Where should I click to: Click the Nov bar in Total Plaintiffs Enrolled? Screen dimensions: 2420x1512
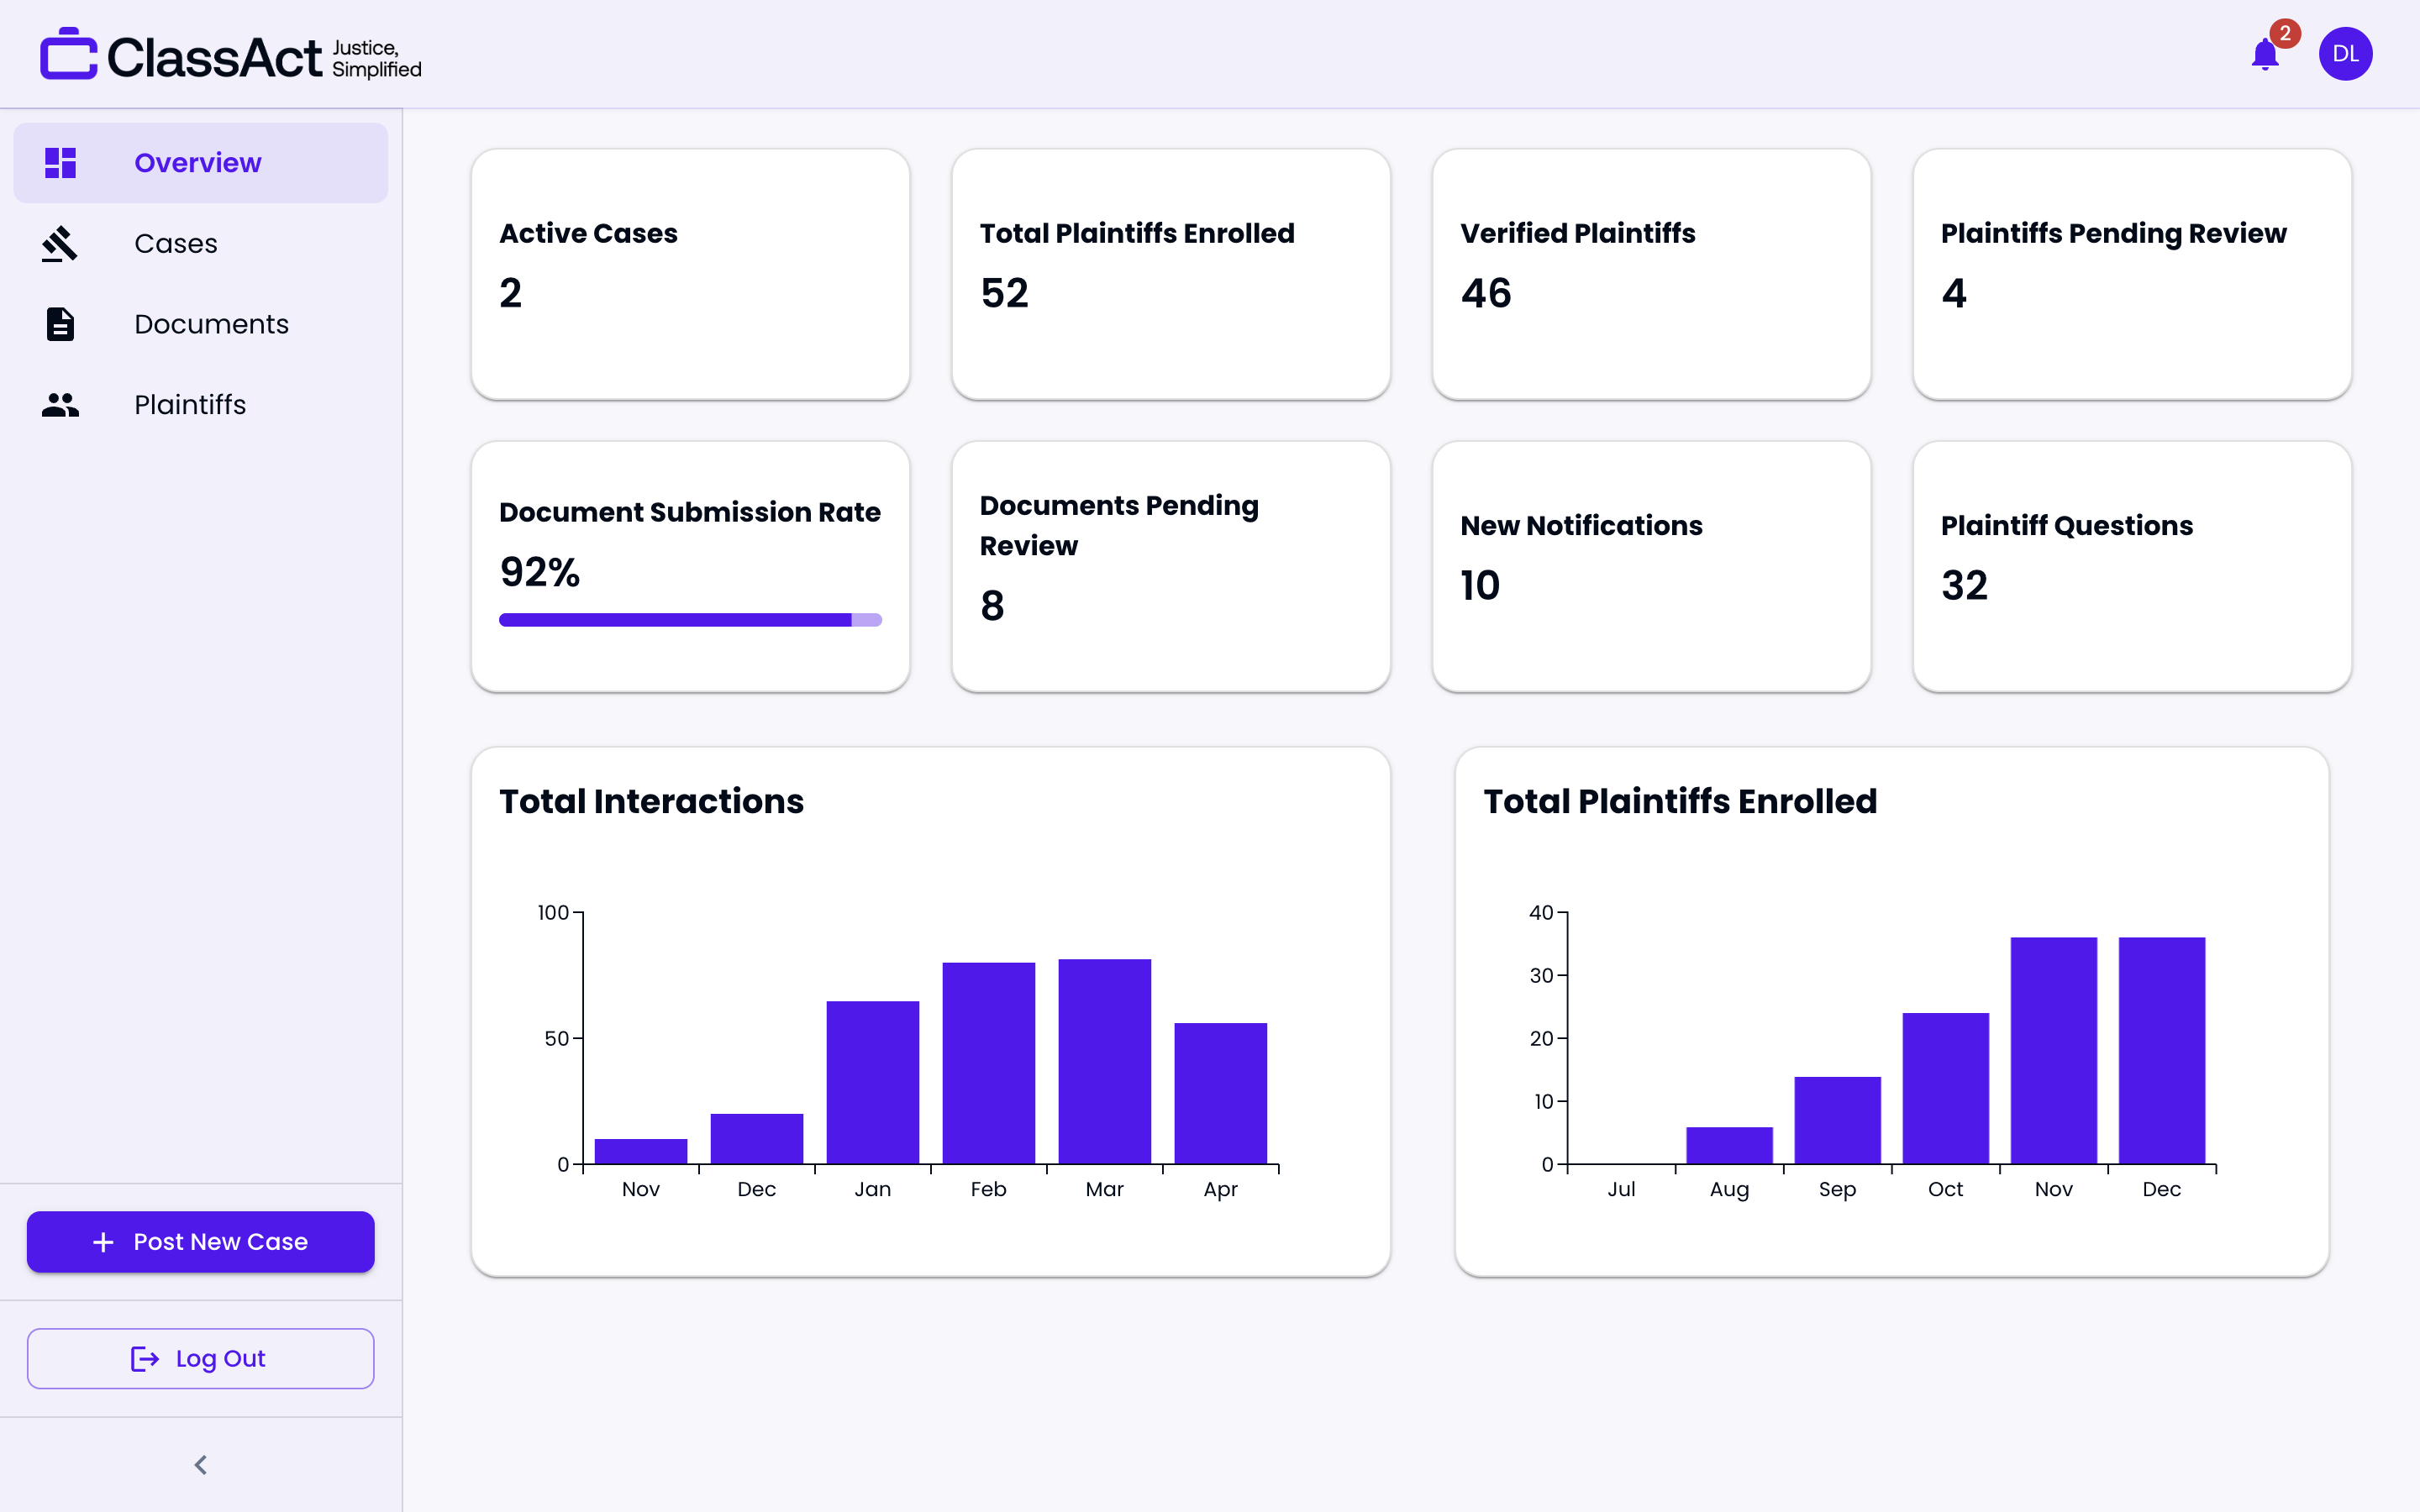[2053, 1050]
